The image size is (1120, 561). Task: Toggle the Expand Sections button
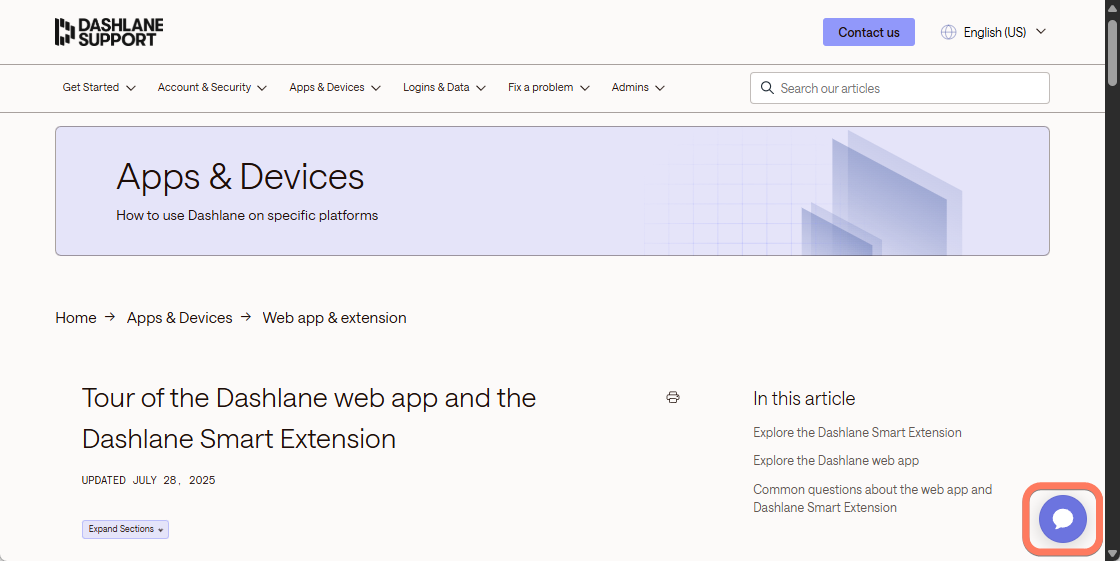coord(125,530)
